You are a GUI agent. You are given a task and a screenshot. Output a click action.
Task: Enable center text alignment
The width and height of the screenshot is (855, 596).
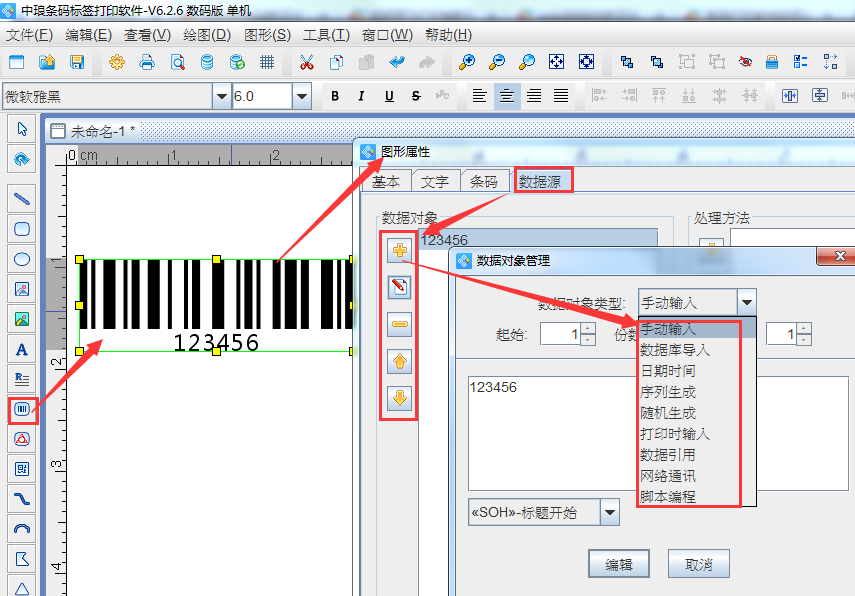506,96
